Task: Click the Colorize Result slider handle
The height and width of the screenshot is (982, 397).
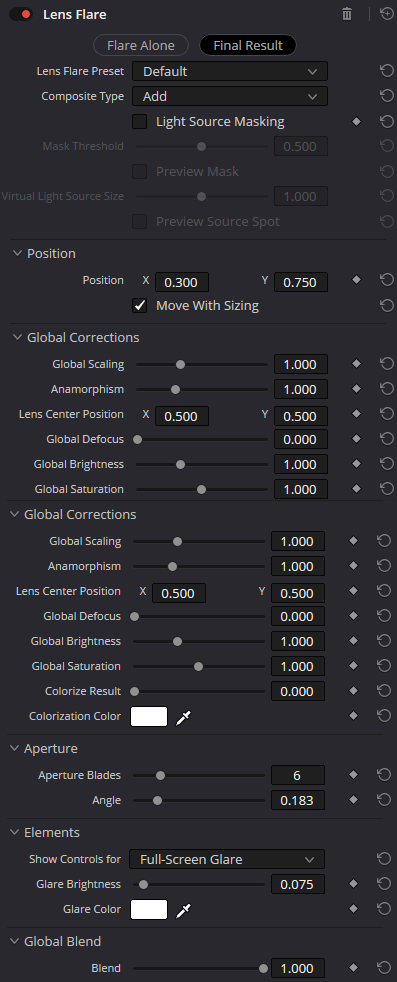Action: [x=135, y=691]
